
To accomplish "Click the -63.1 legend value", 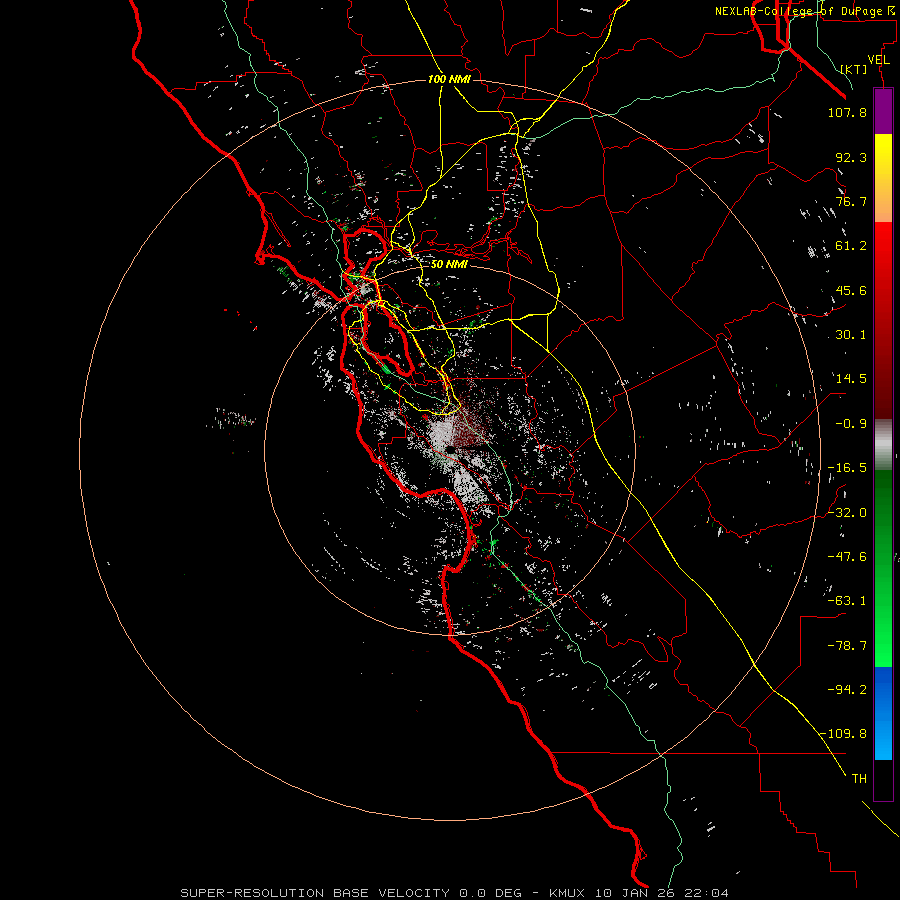I will [x=847, y=601].
